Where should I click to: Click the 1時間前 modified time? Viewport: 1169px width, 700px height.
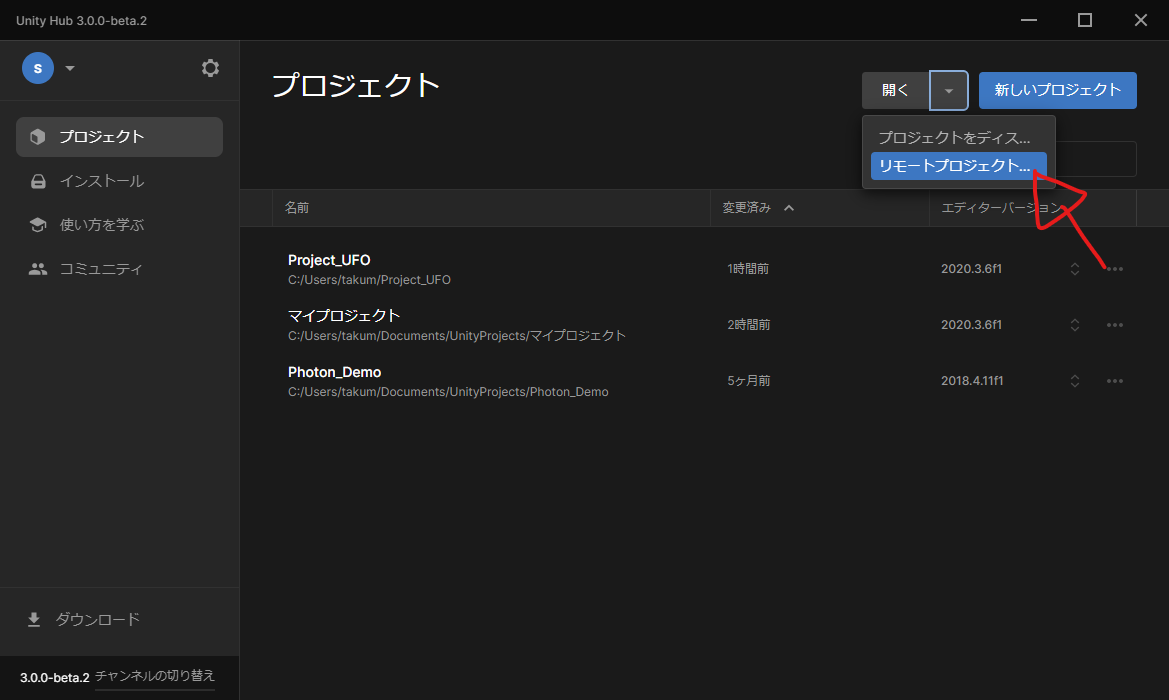748,269
